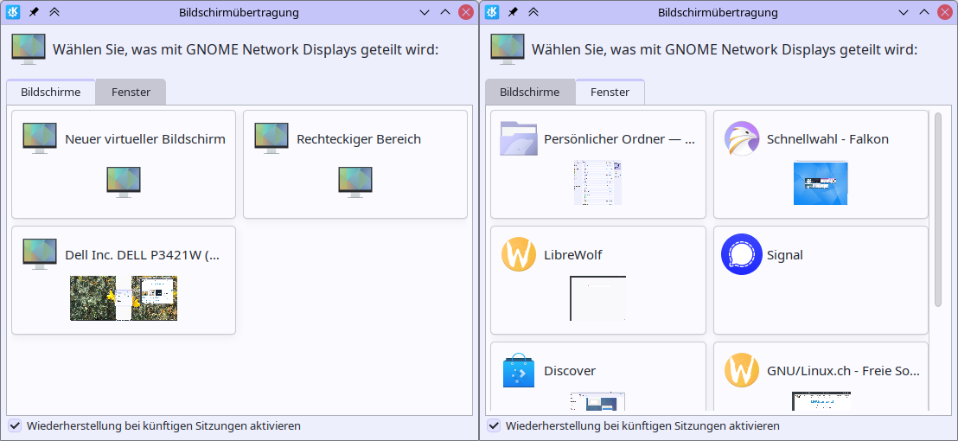Minimize the left window with down chevron
Screen dimensions: 958x441
(x=425, y=12)
